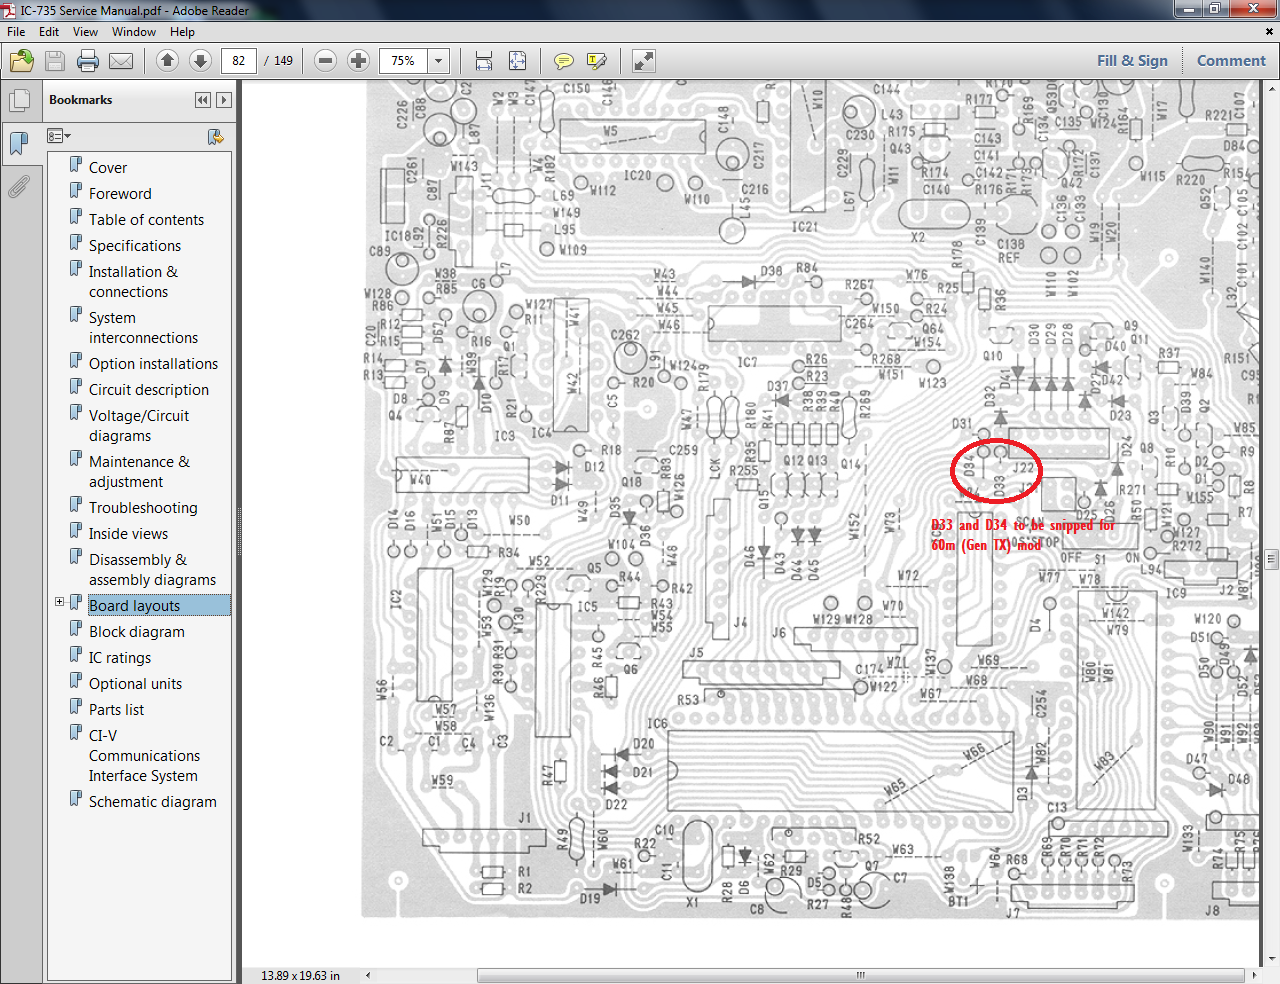Open the Foreword bookmark
Image resolution: width=1280 pixels, height=984 pixels.
120,194
